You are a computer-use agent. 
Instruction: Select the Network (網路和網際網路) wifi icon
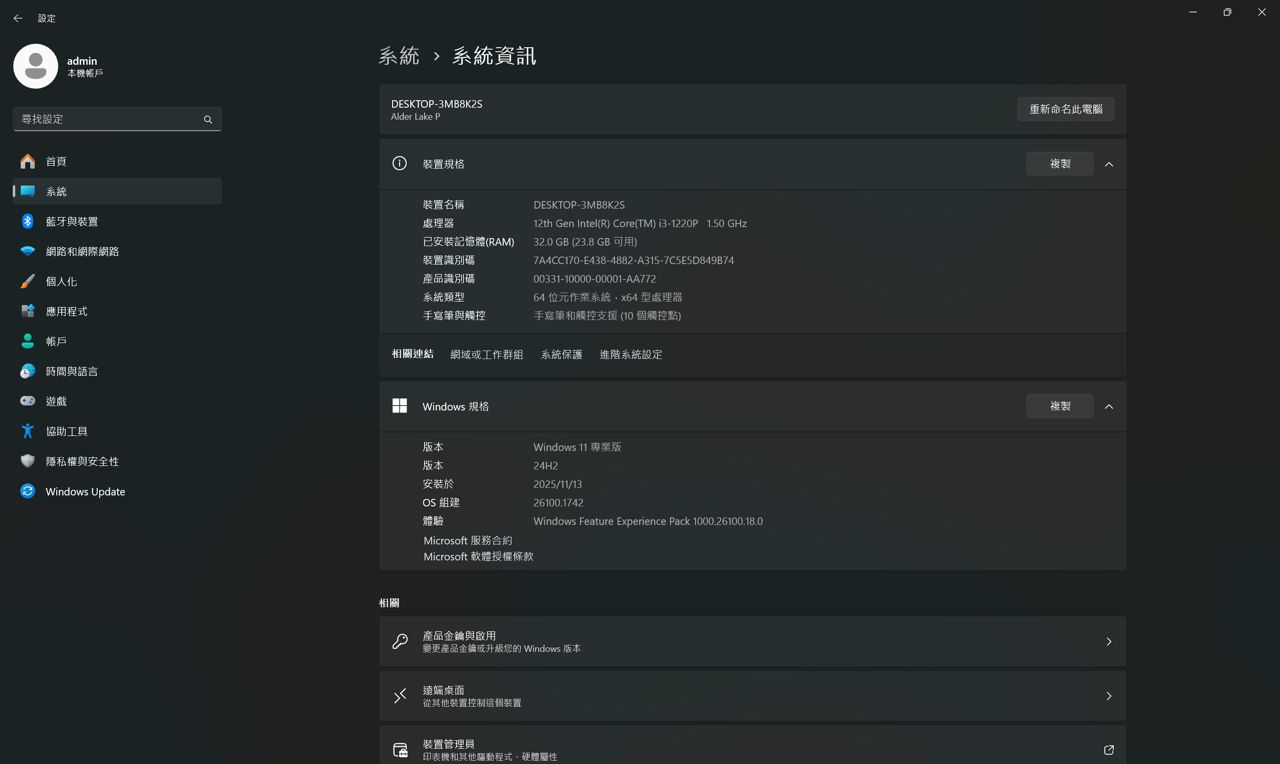28,251
